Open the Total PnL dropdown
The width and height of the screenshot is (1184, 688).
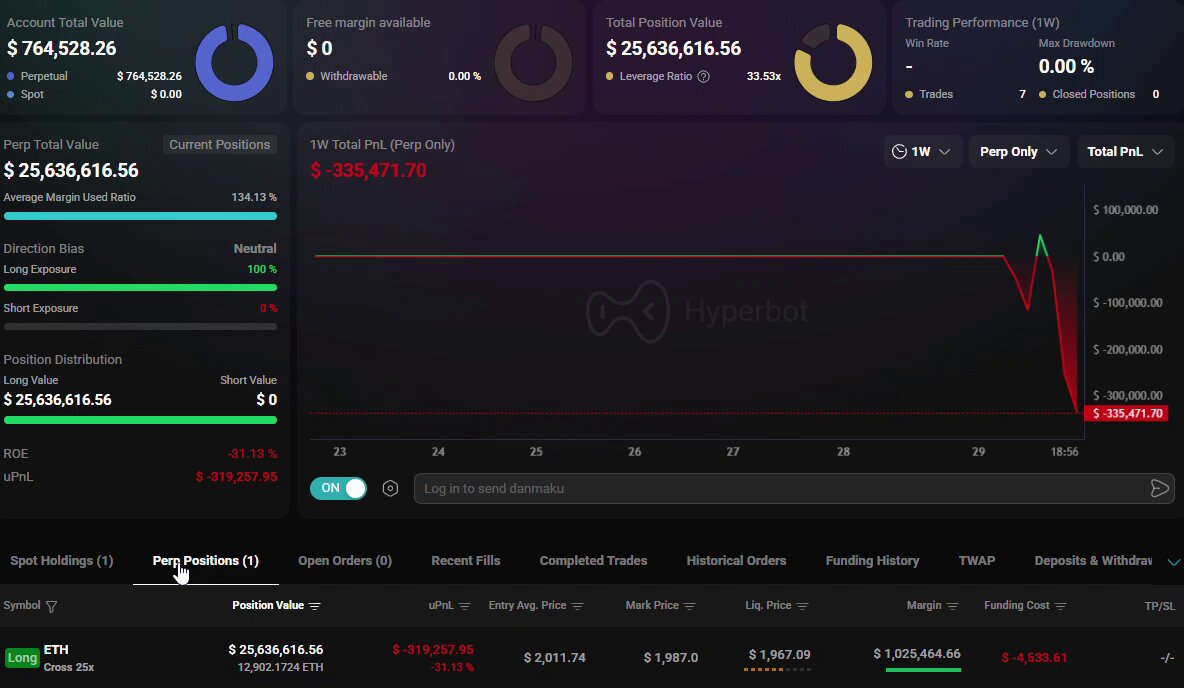pyautogui.click(x=1125, y=152)
